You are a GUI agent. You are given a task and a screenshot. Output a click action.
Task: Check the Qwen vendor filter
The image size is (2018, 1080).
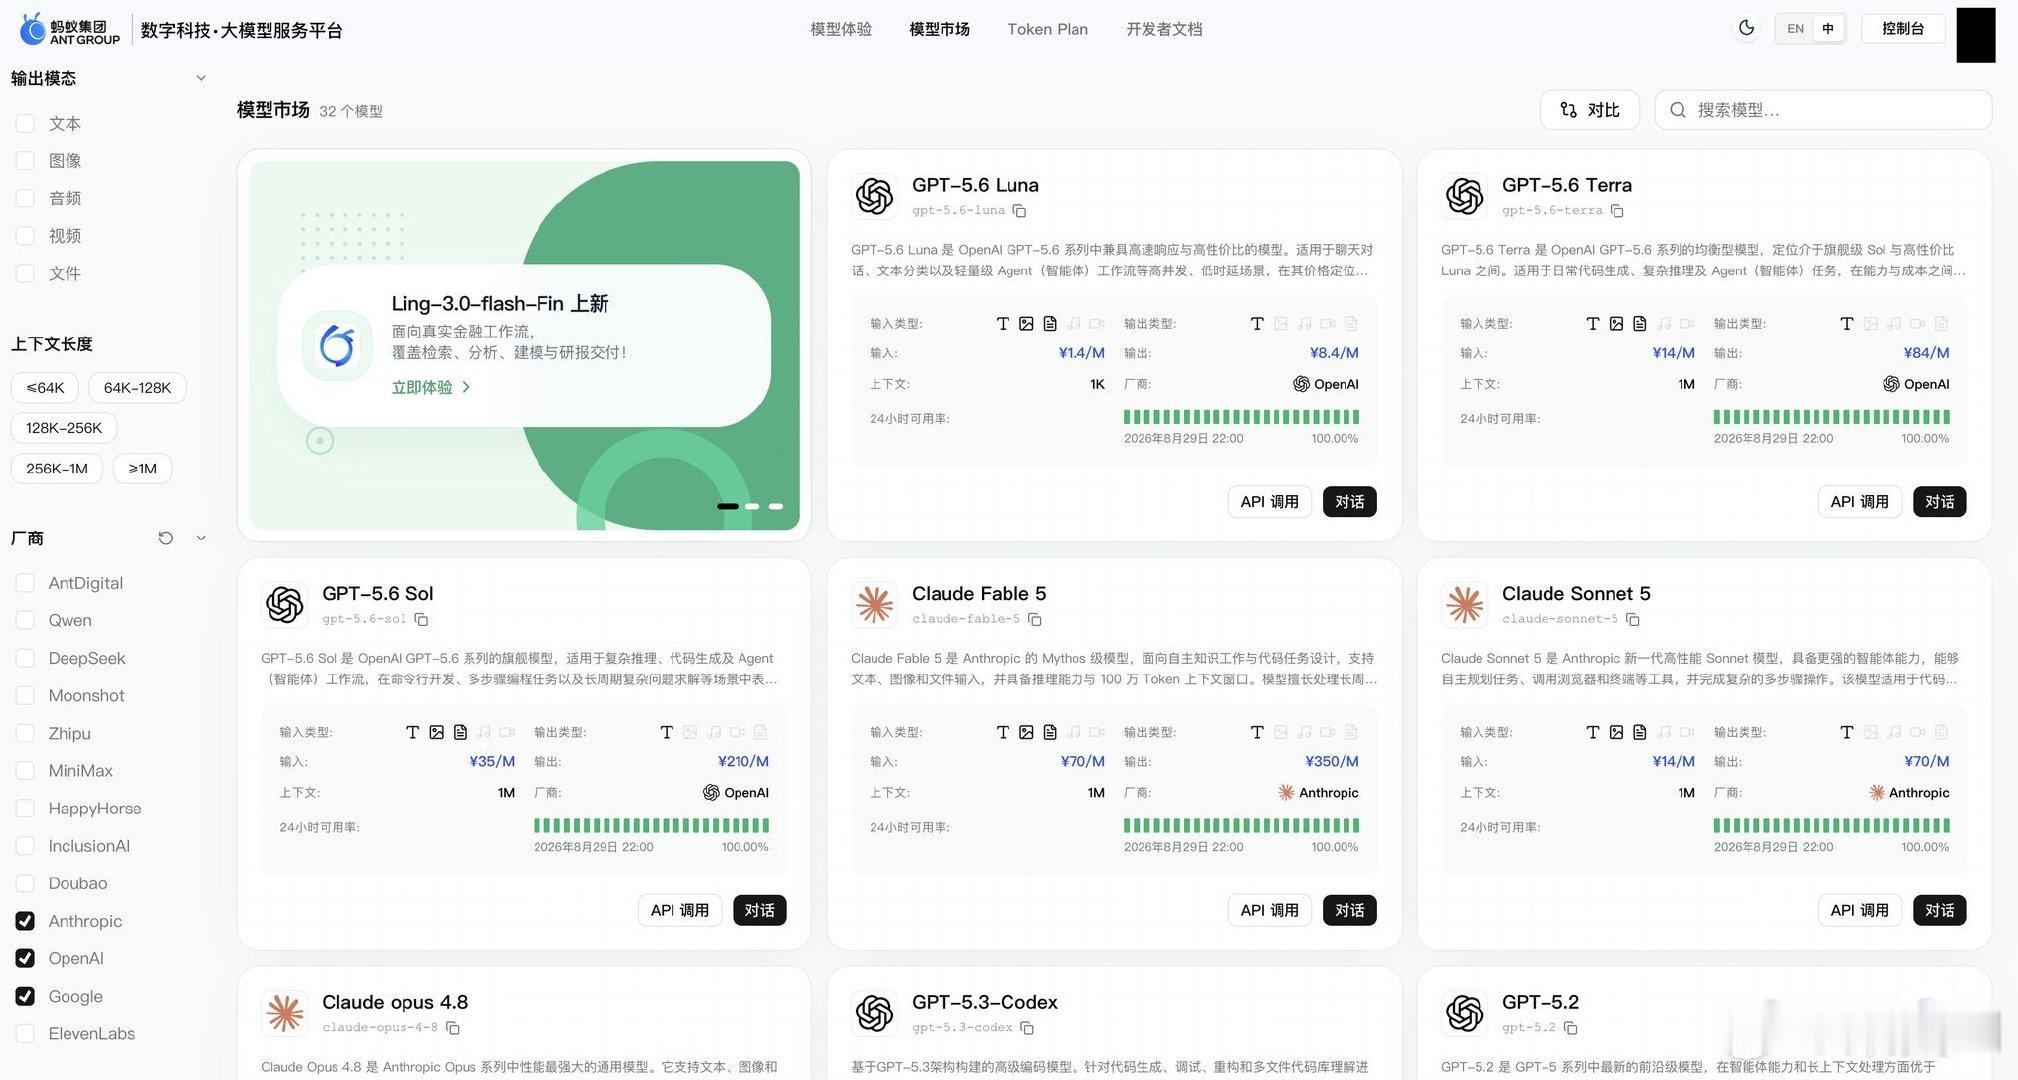(x=26, y=620)
